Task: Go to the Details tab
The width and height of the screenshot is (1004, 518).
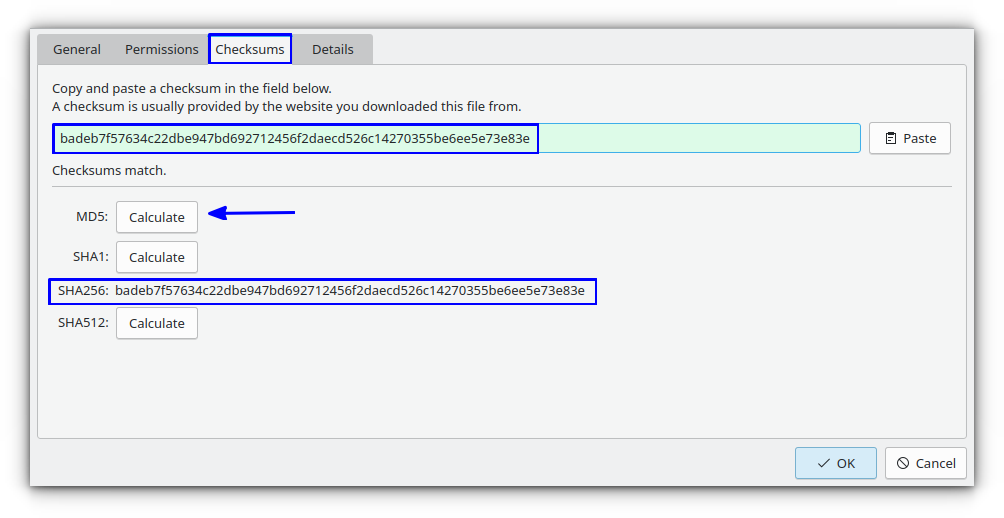Action: (x=333, y=49)
